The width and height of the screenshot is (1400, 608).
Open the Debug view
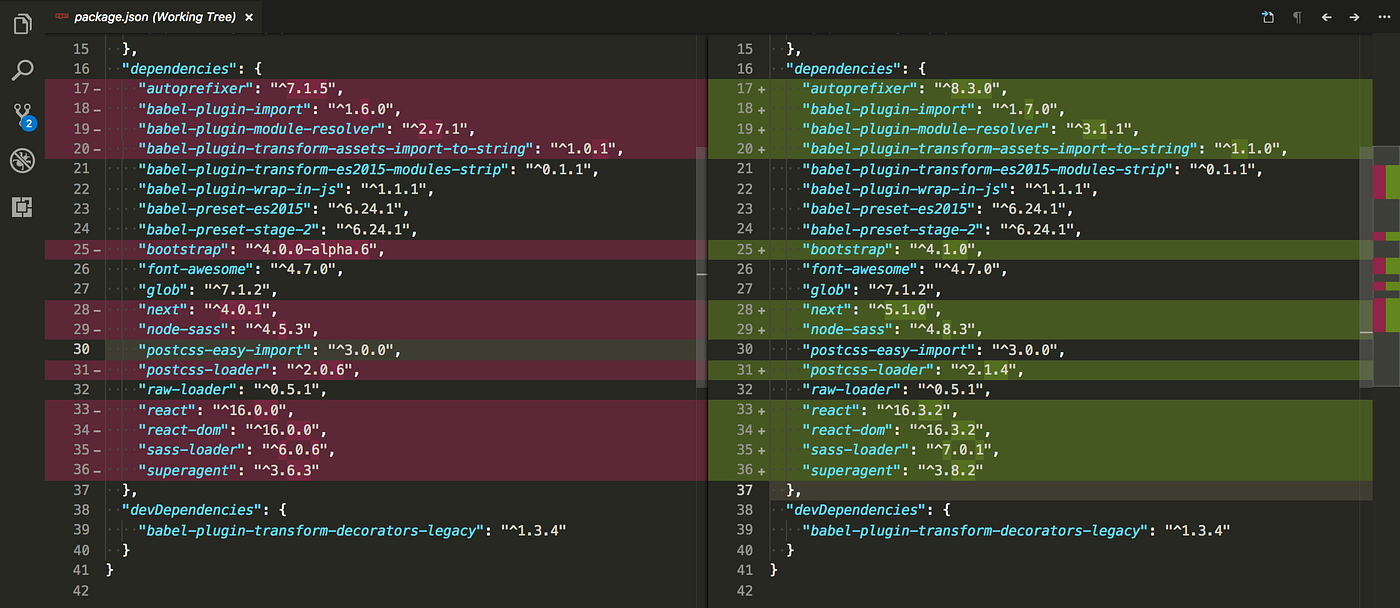point(22,160)
